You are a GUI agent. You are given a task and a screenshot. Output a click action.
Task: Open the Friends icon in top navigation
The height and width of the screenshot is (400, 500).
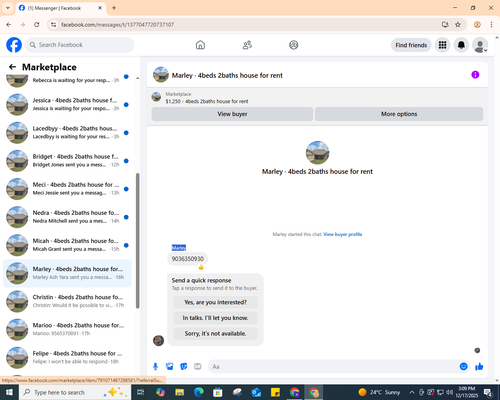coord(247,45)
